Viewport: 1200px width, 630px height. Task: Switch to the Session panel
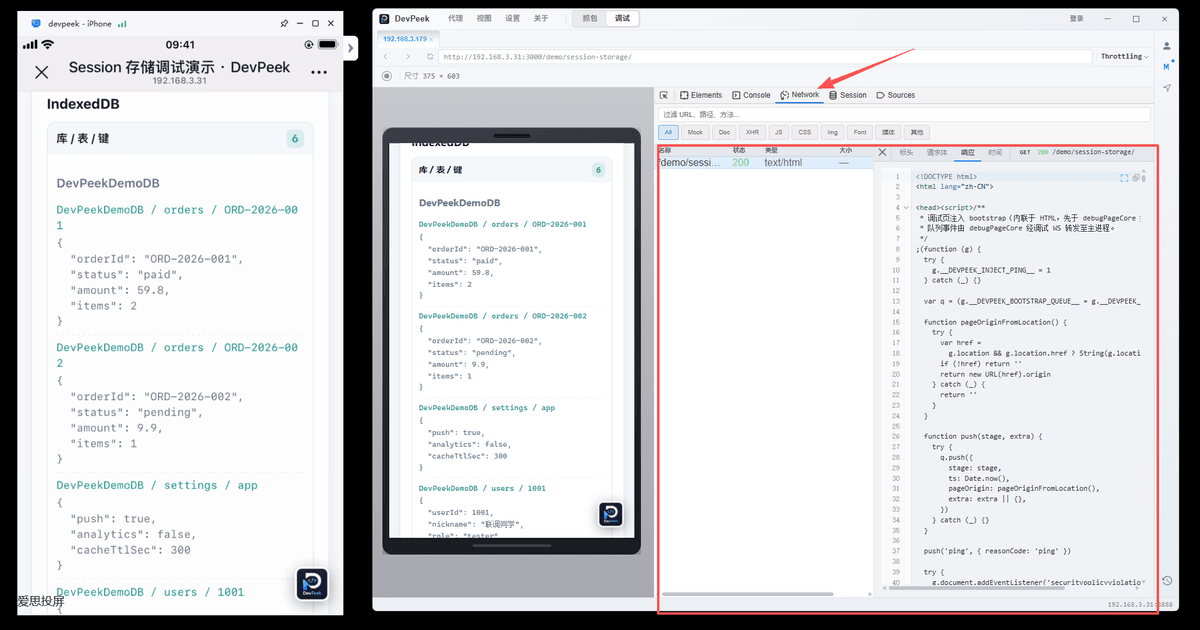pyautogui.click(x=848, y=95)
